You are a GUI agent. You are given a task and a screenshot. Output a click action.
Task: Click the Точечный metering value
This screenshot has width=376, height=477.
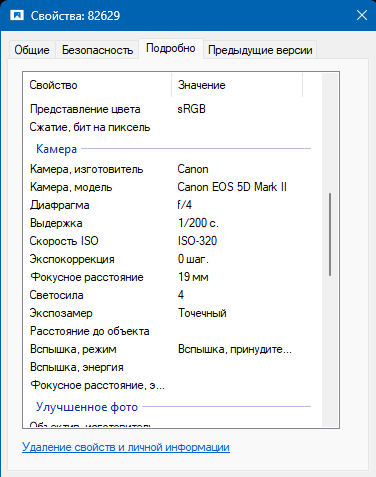coord(202,313)
